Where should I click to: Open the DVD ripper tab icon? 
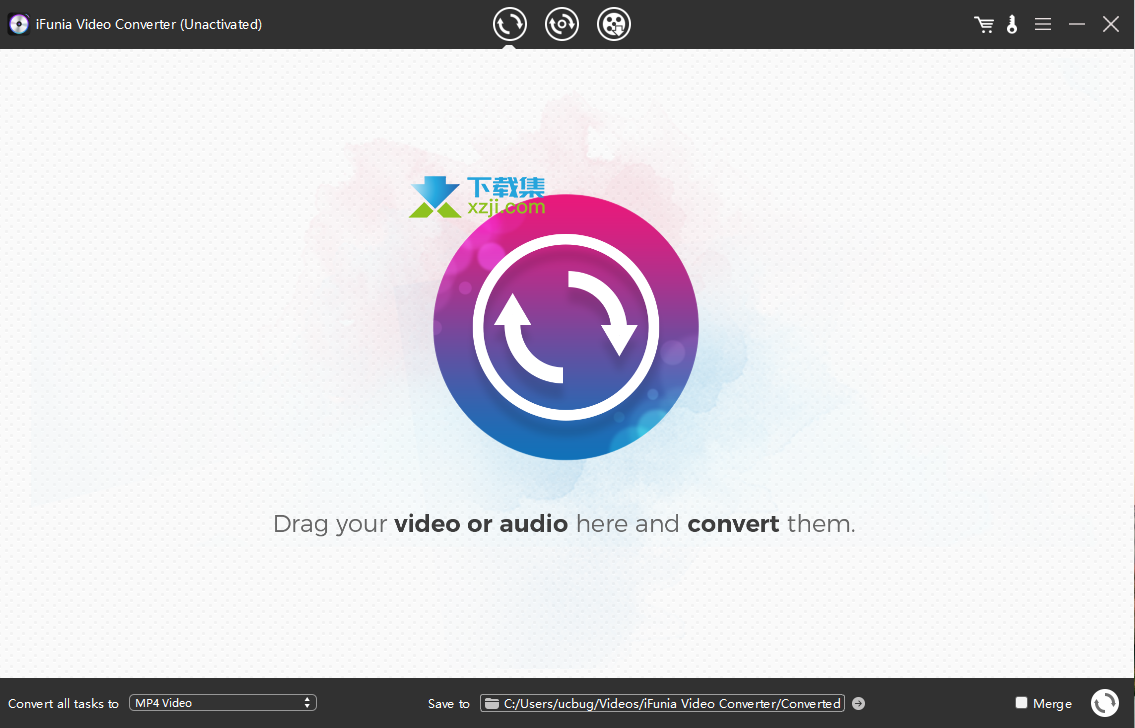(562, 24)
